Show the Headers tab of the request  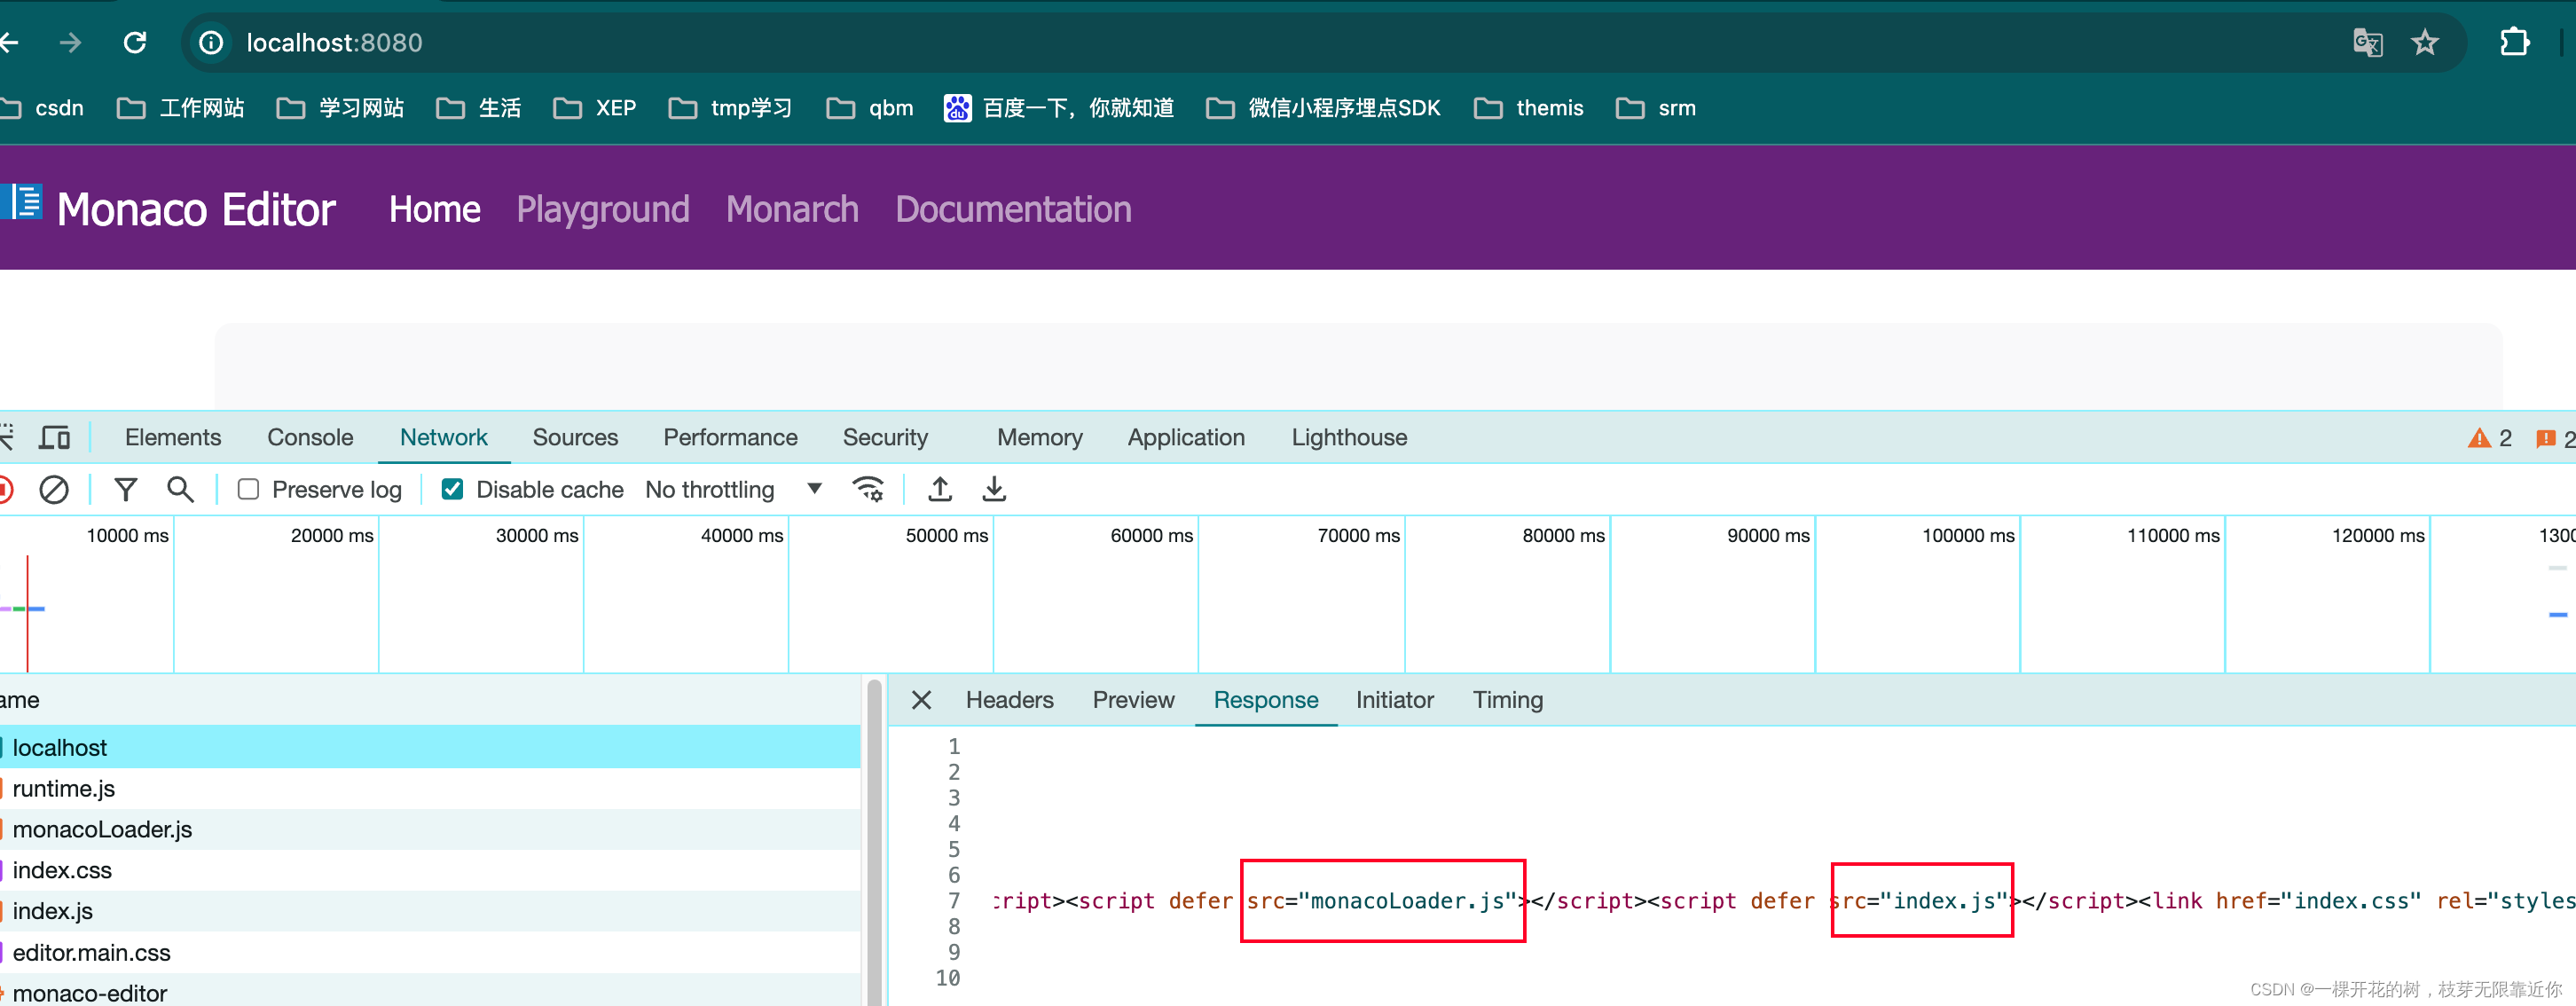point(1009,700)
